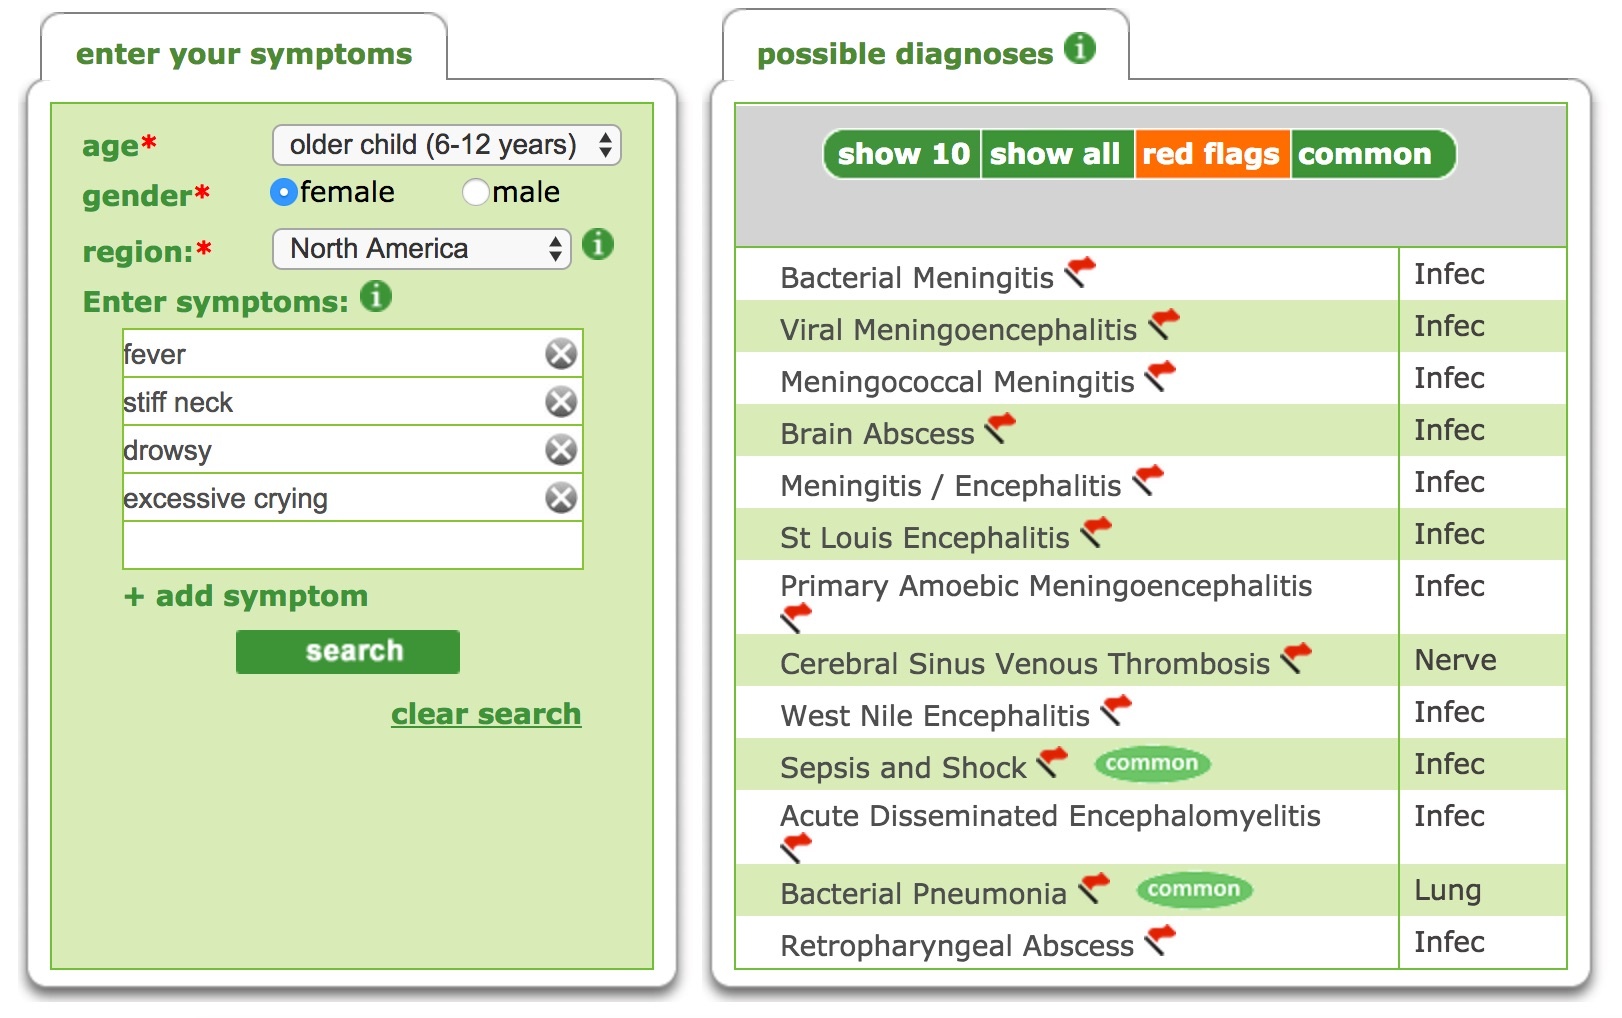
Task: Select the female gender option
Action: pos(285,191)
